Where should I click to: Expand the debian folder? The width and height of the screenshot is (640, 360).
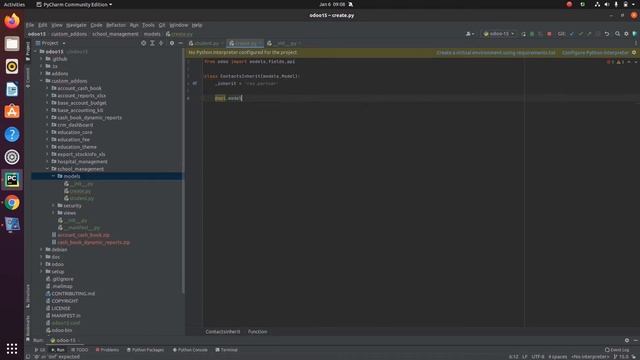pyautogui.click(x=42, y=250)
